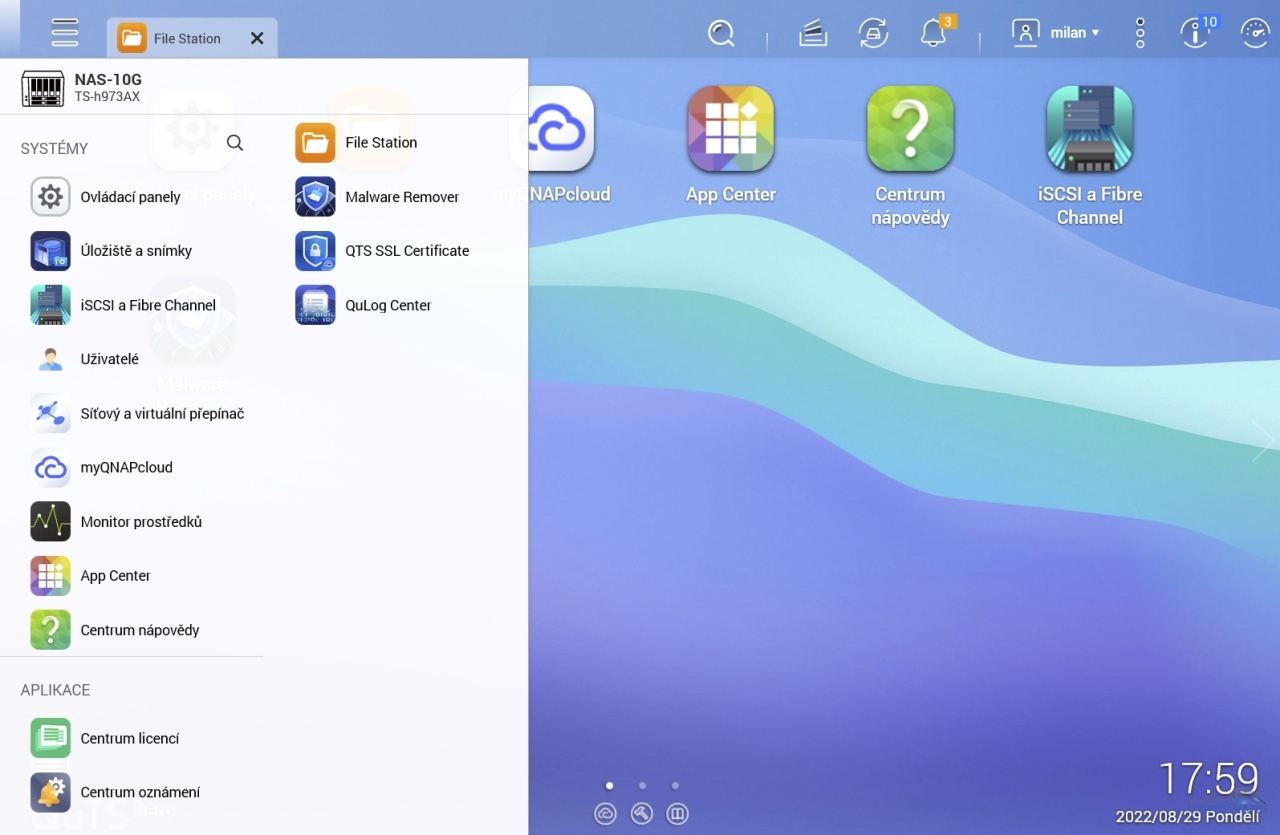The width and height of the screenshot is (1280, 835).
Task: Search the menu using magnifier icon
Action: pyautogui.click(x=235, y=143)
